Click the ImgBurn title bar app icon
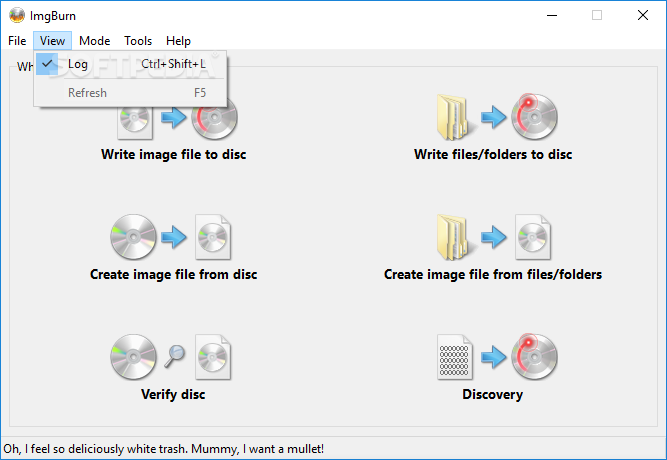 coord(17,15)
